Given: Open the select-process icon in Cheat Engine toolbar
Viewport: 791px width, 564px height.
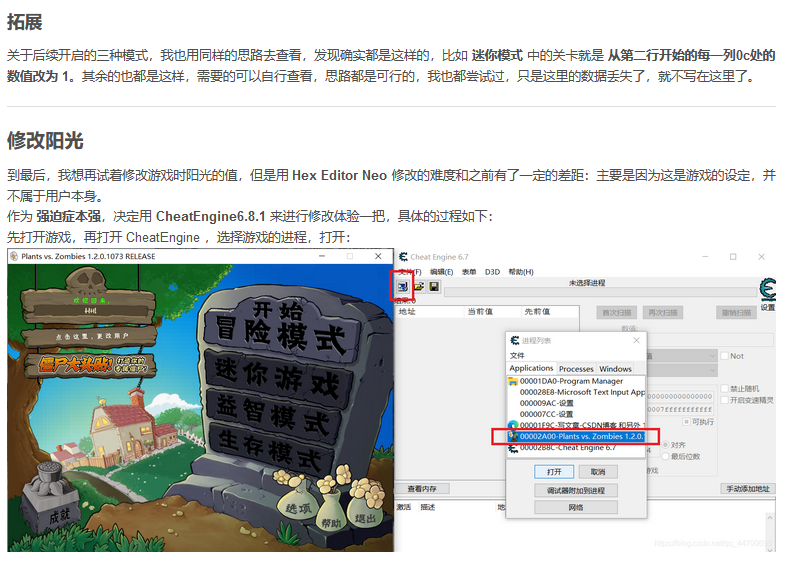Looking at the screenshot, I should [402, 287].
